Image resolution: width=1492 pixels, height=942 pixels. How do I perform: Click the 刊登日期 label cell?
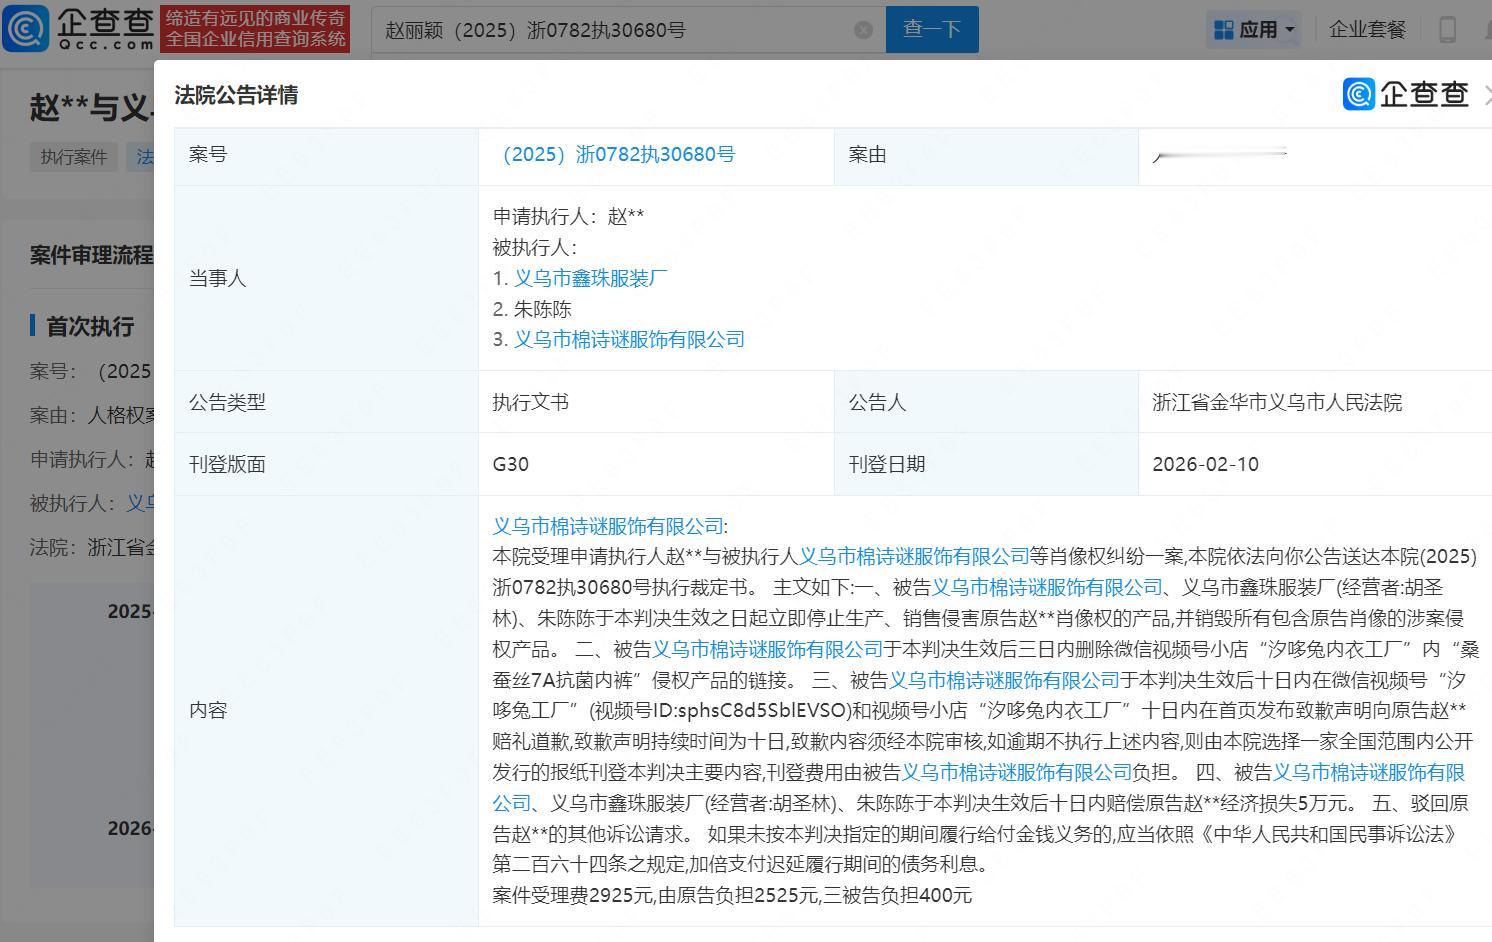click(986, 464)
